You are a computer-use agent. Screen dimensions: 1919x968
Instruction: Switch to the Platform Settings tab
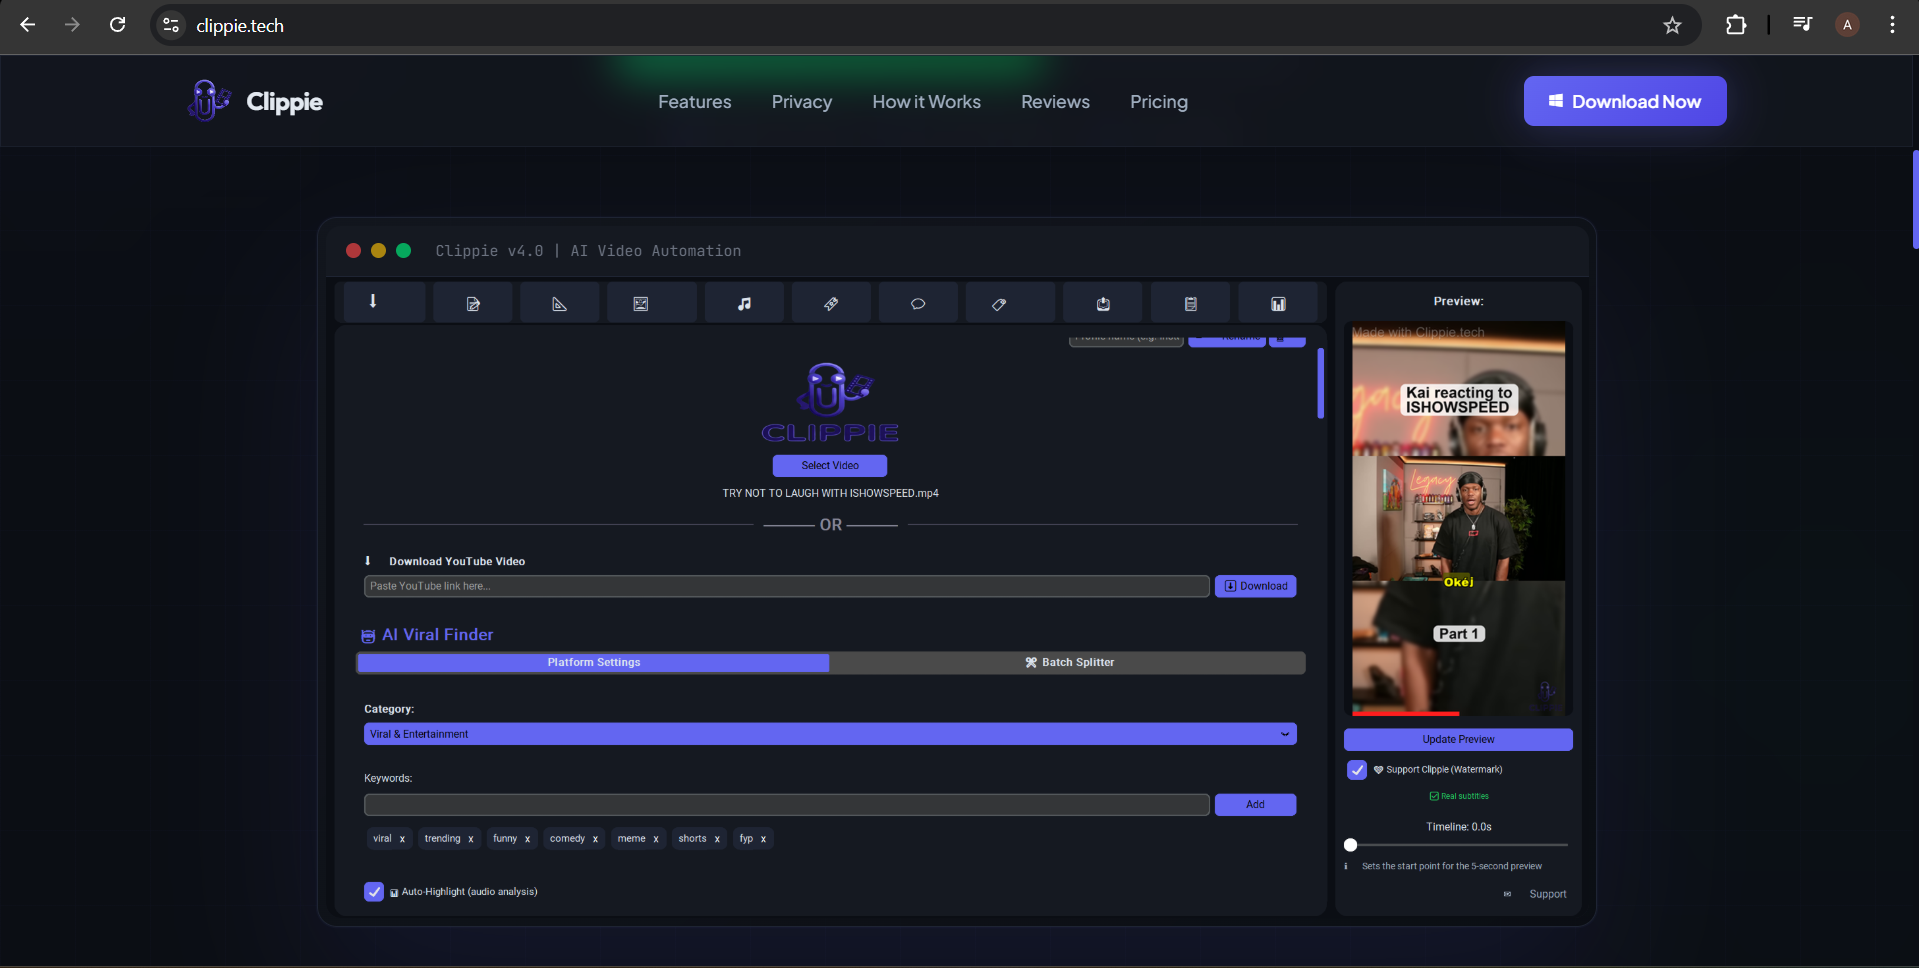coord(593,662)
